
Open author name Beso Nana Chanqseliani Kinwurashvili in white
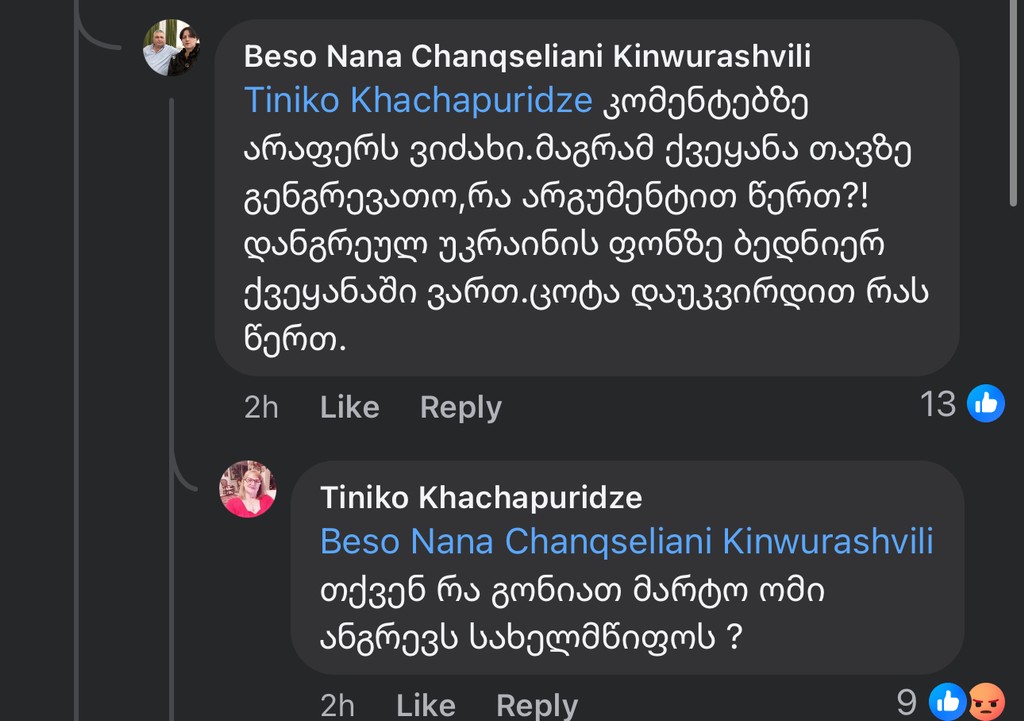click(527, 56)
